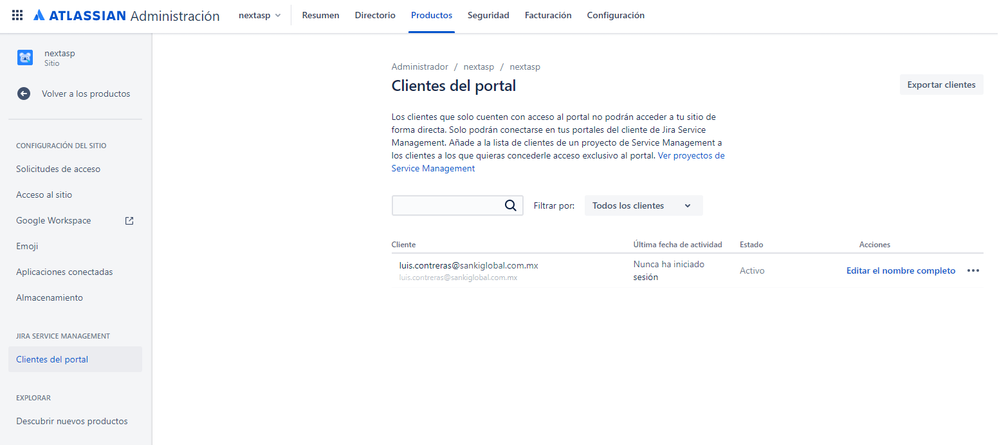Click the Nunca ha iniciado sesión cell
The height and width of the screenshot is (445, 999).
669,270
